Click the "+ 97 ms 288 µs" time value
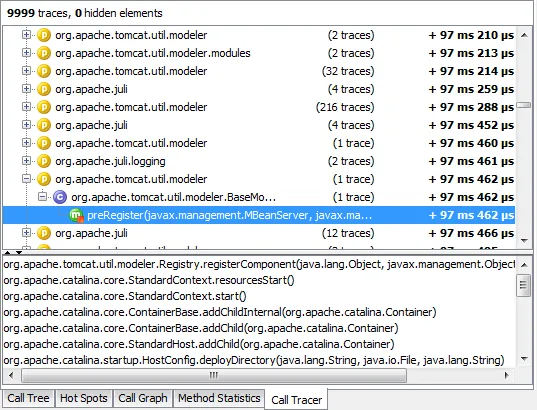 pos(471,107)
